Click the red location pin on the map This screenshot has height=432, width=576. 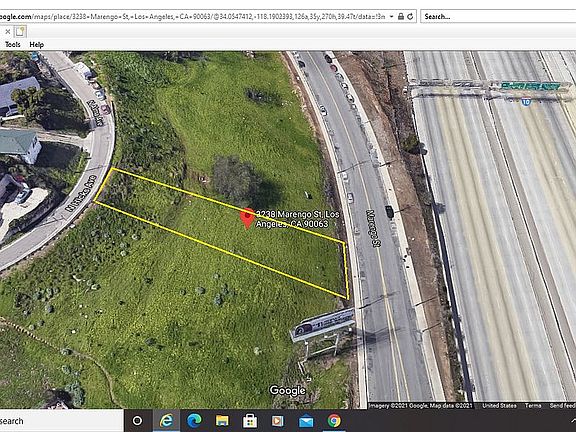tap(247, 218)
